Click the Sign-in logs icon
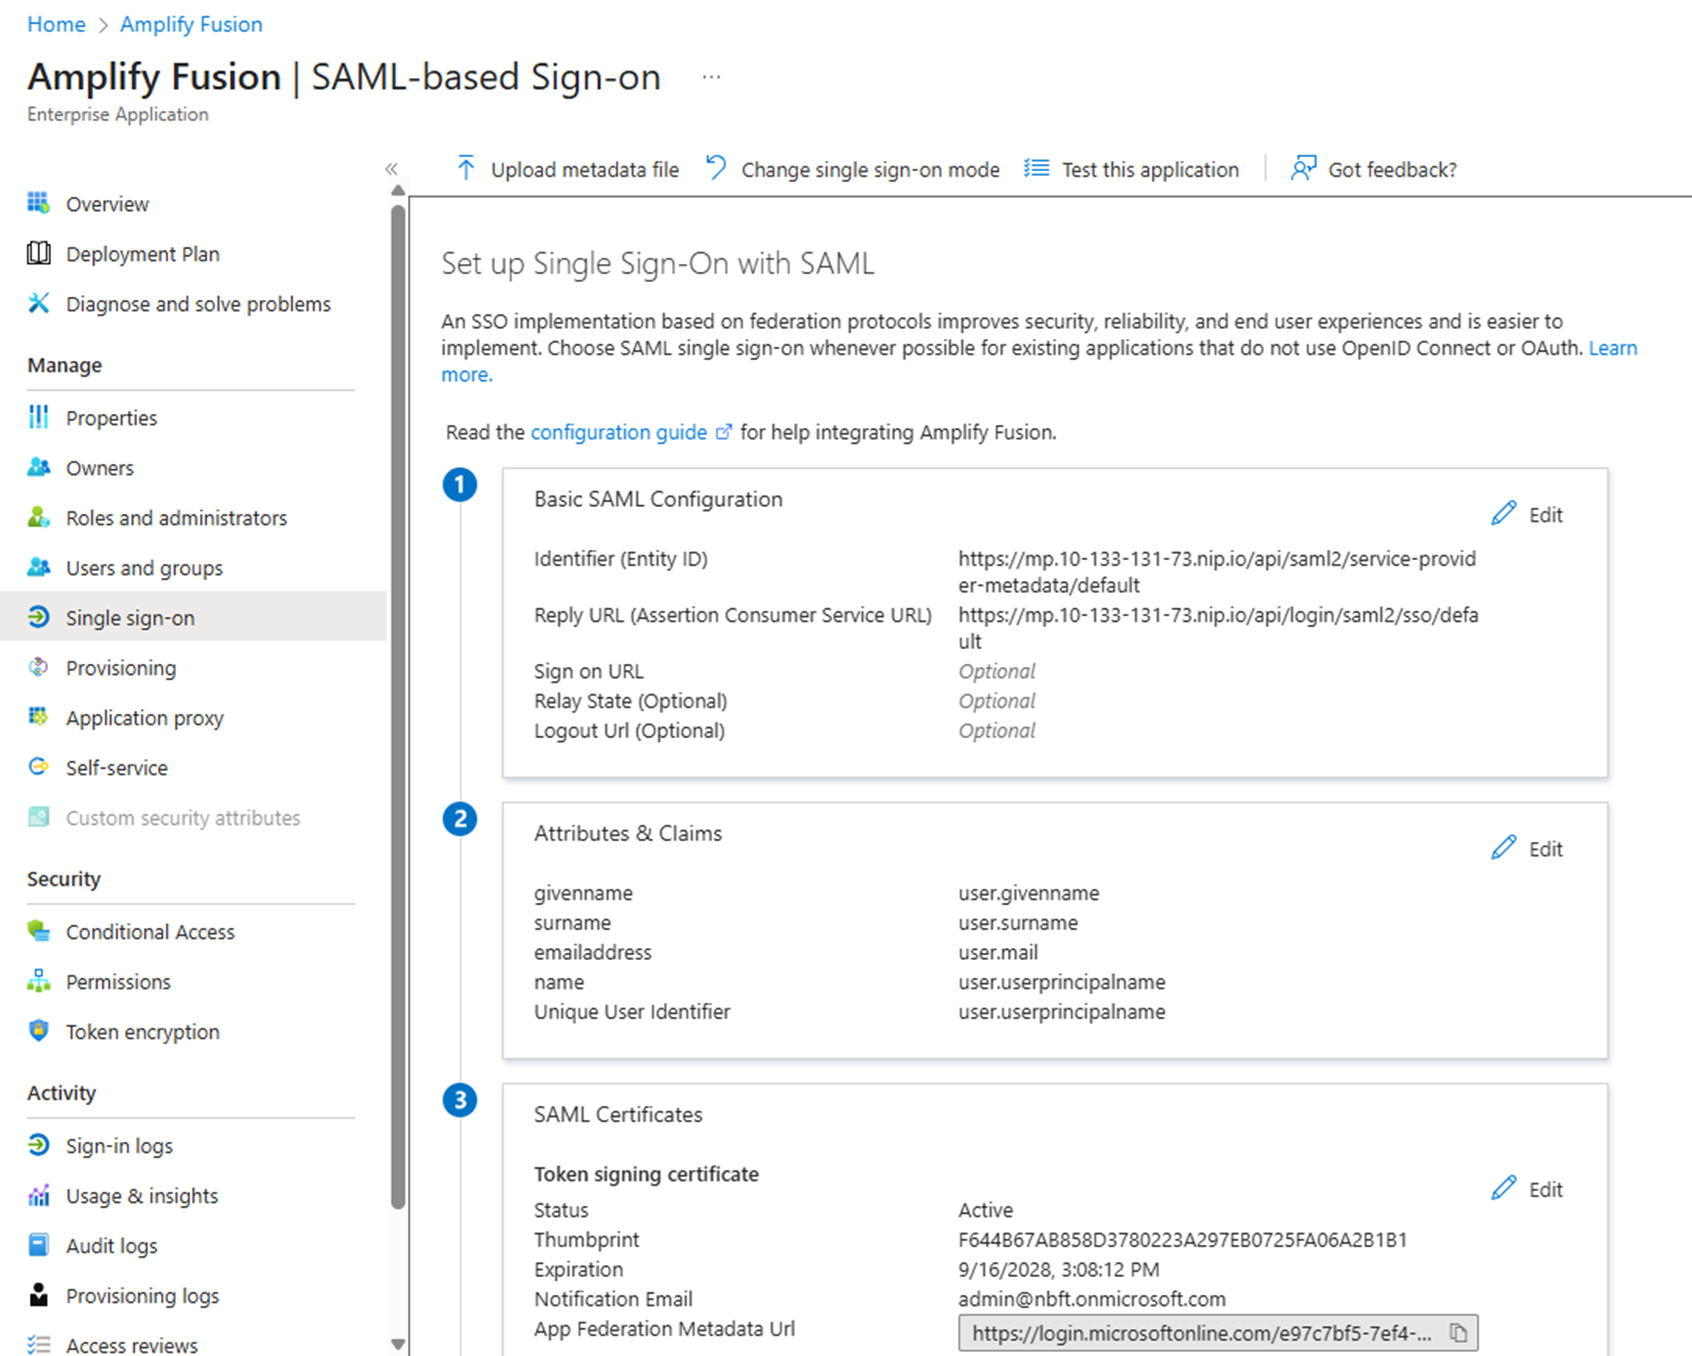Image resolution: width=1692 pixels, height=1356 pixels. [38, 1145]
